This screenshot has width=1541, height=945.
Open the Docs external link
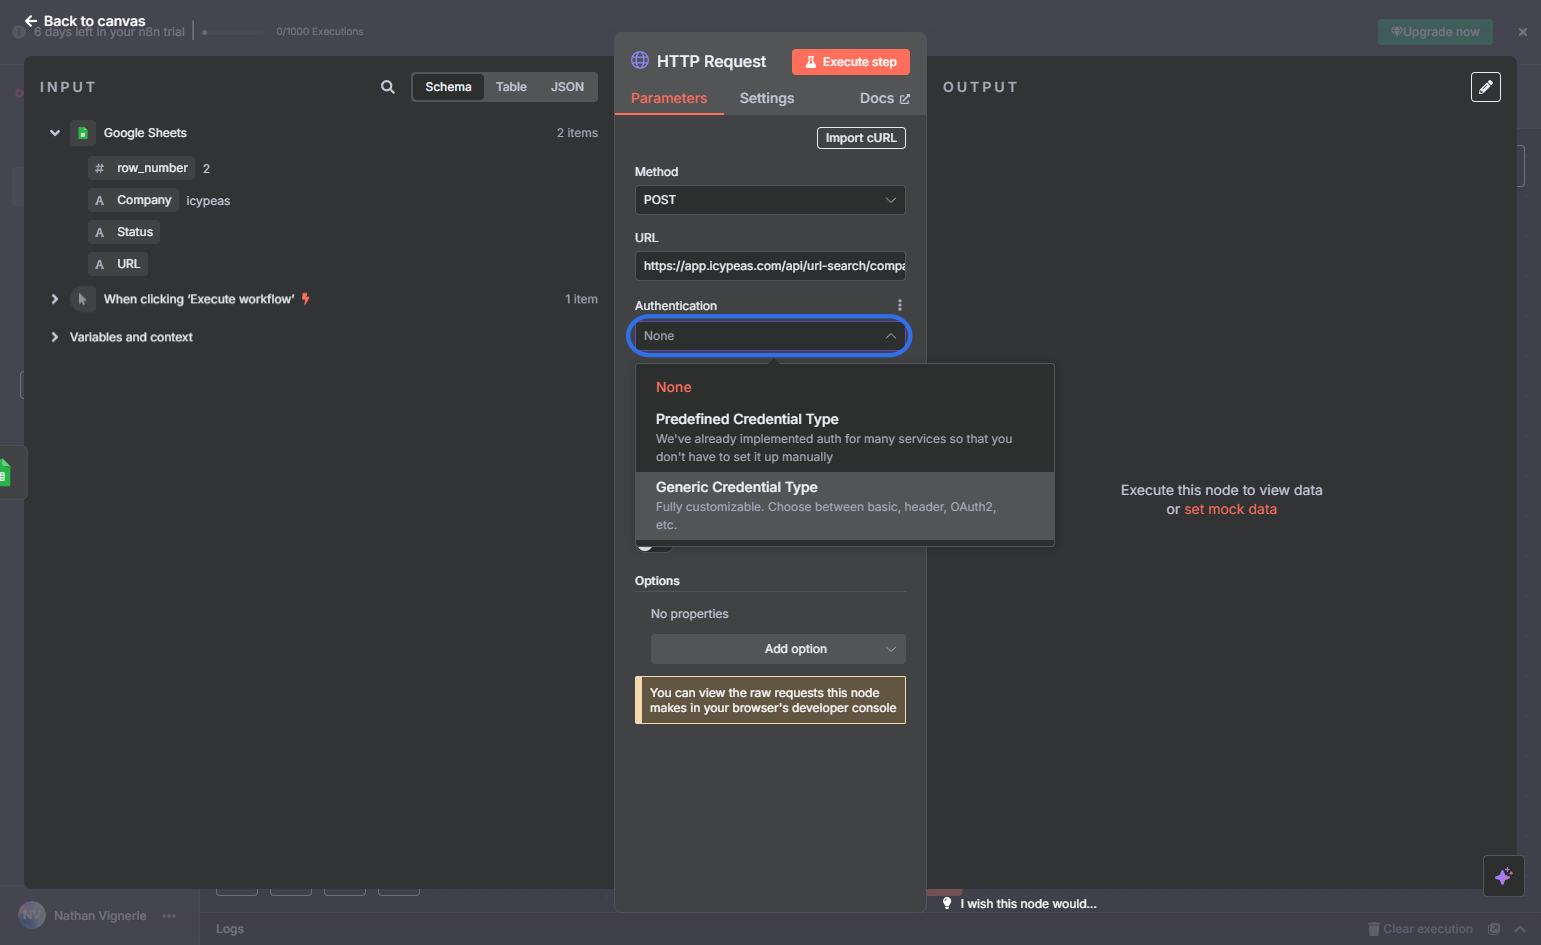(x=885, y=98)
